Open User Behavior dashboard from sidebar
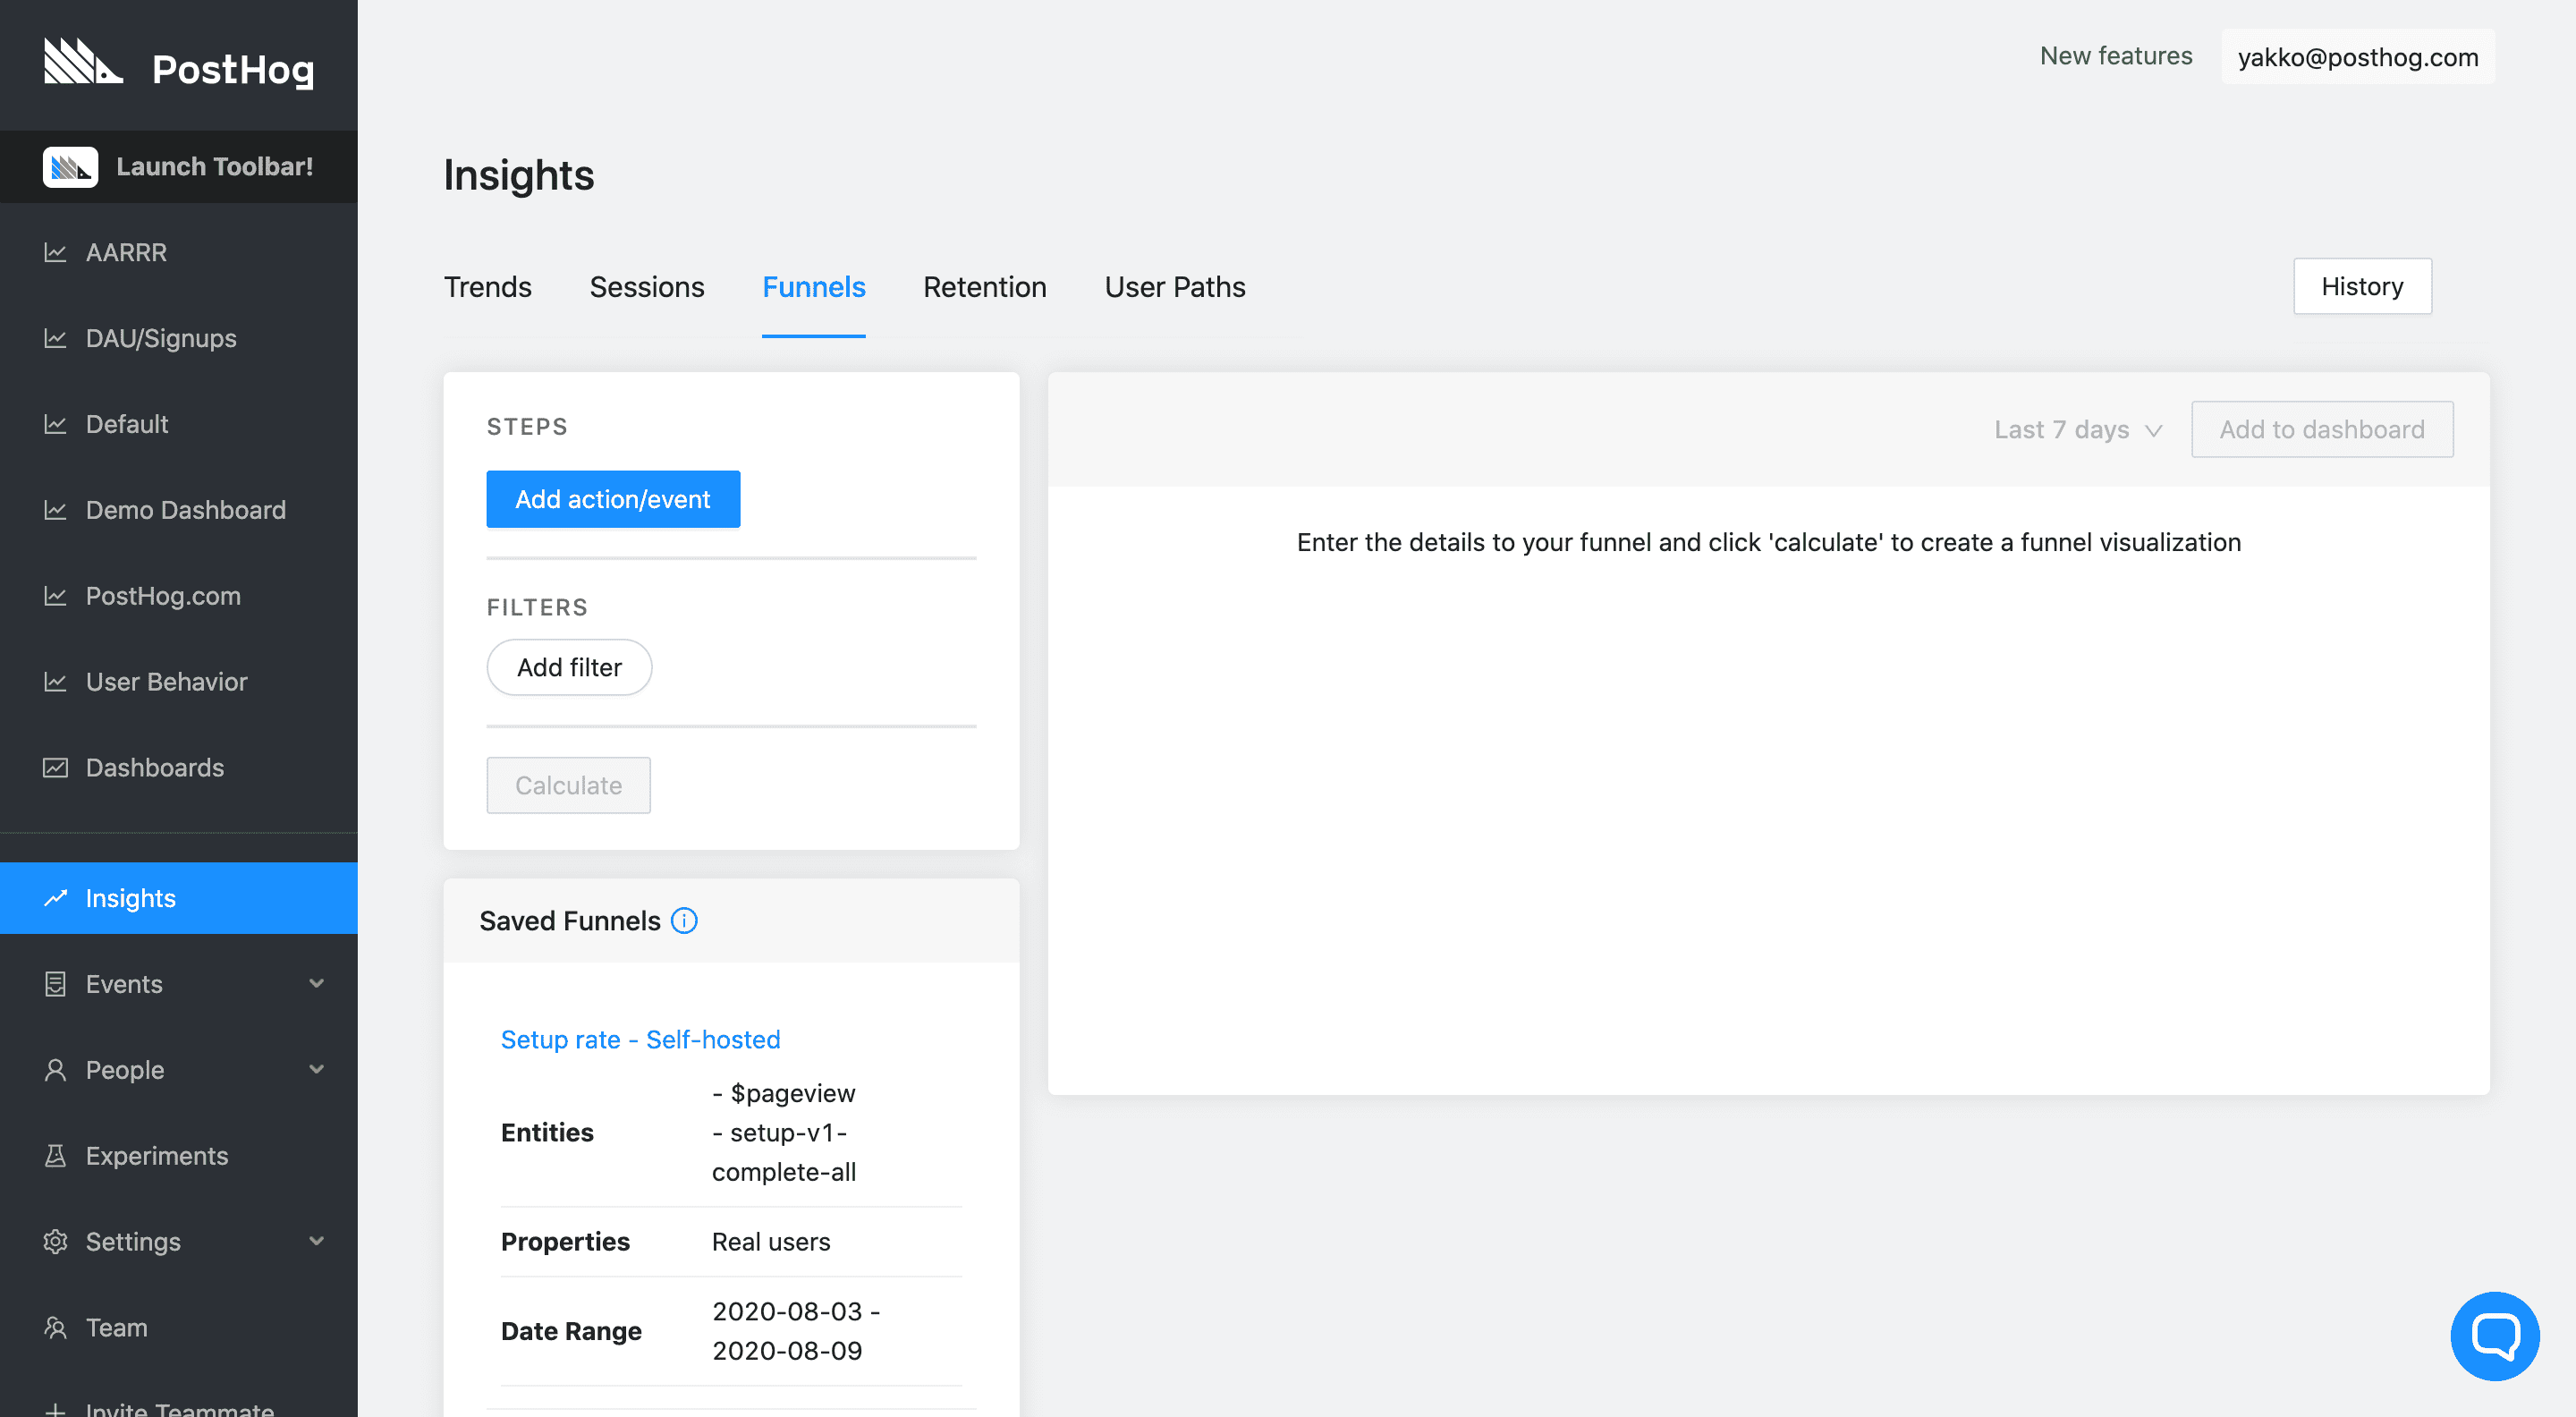The height and width of the screenshot is (1417, 2576). click(179, 682)
